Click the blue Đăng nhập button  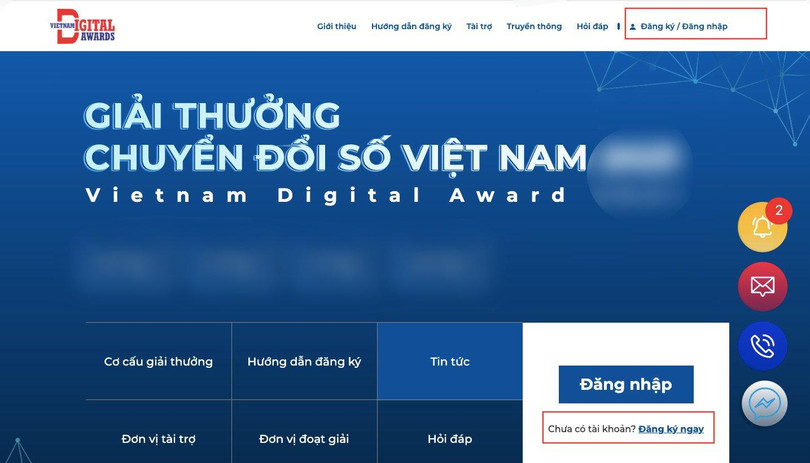[626, 384]
